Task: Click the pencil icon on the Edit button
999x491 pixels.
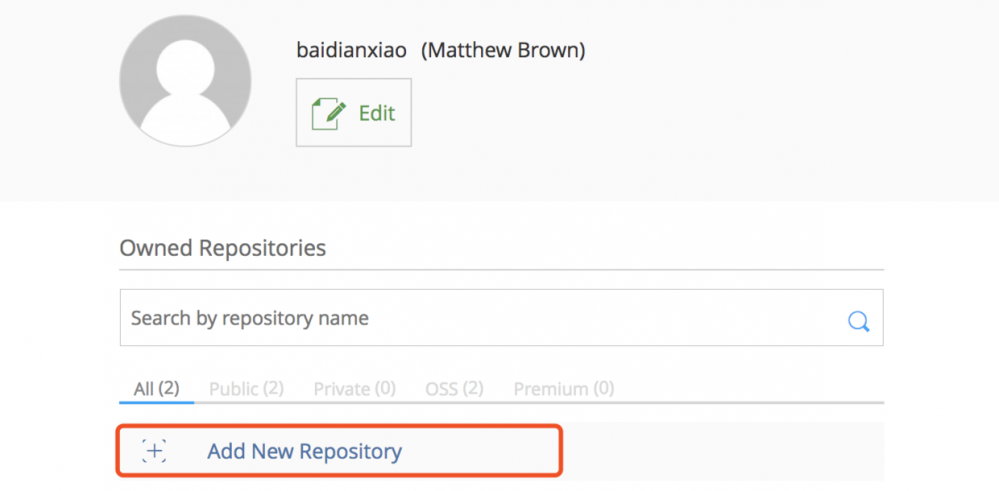Action: (329, 114)
